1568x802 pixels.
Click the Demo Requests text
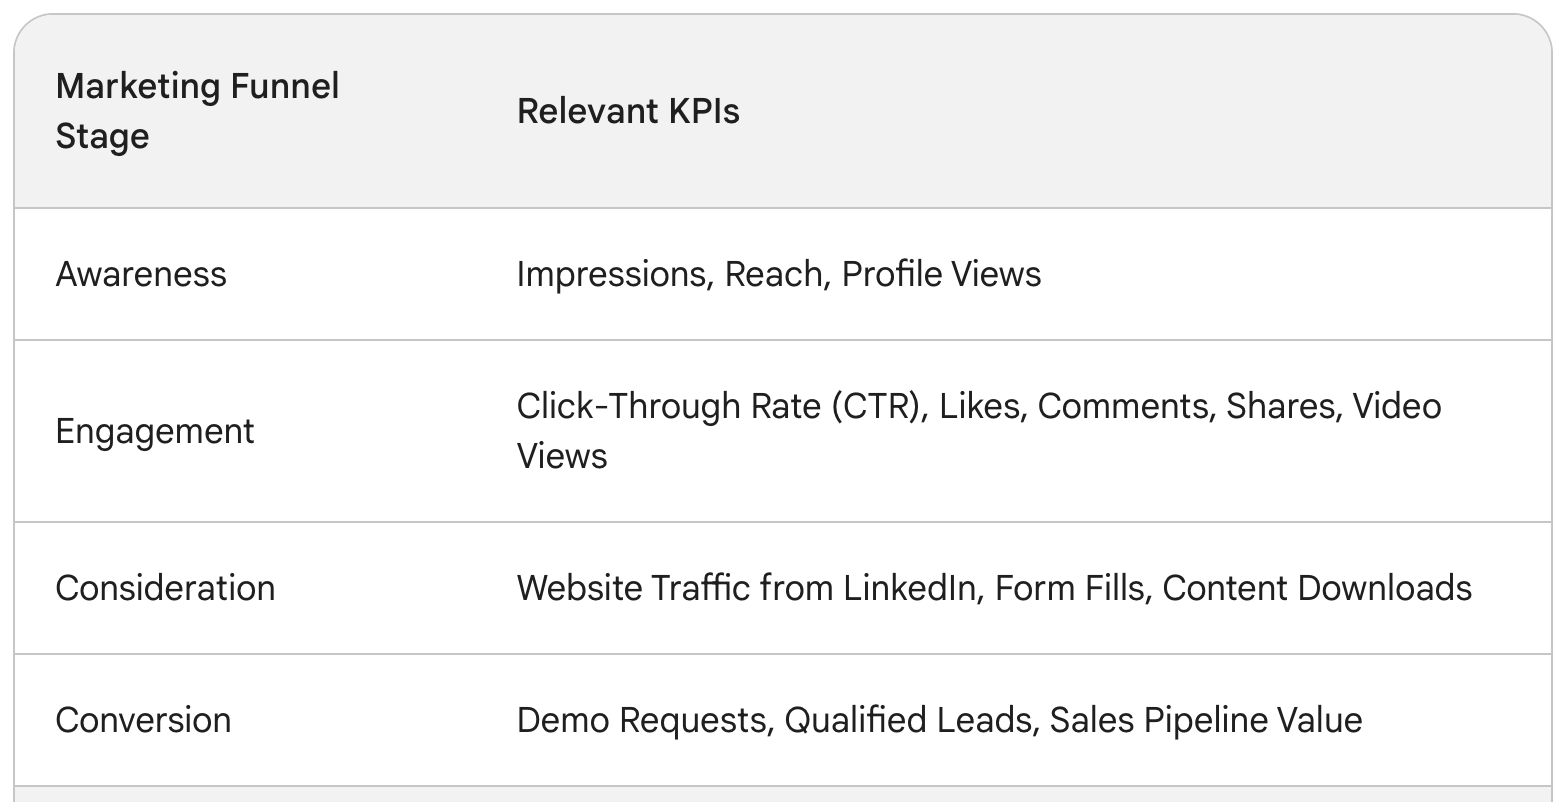(x=644, y=720)
